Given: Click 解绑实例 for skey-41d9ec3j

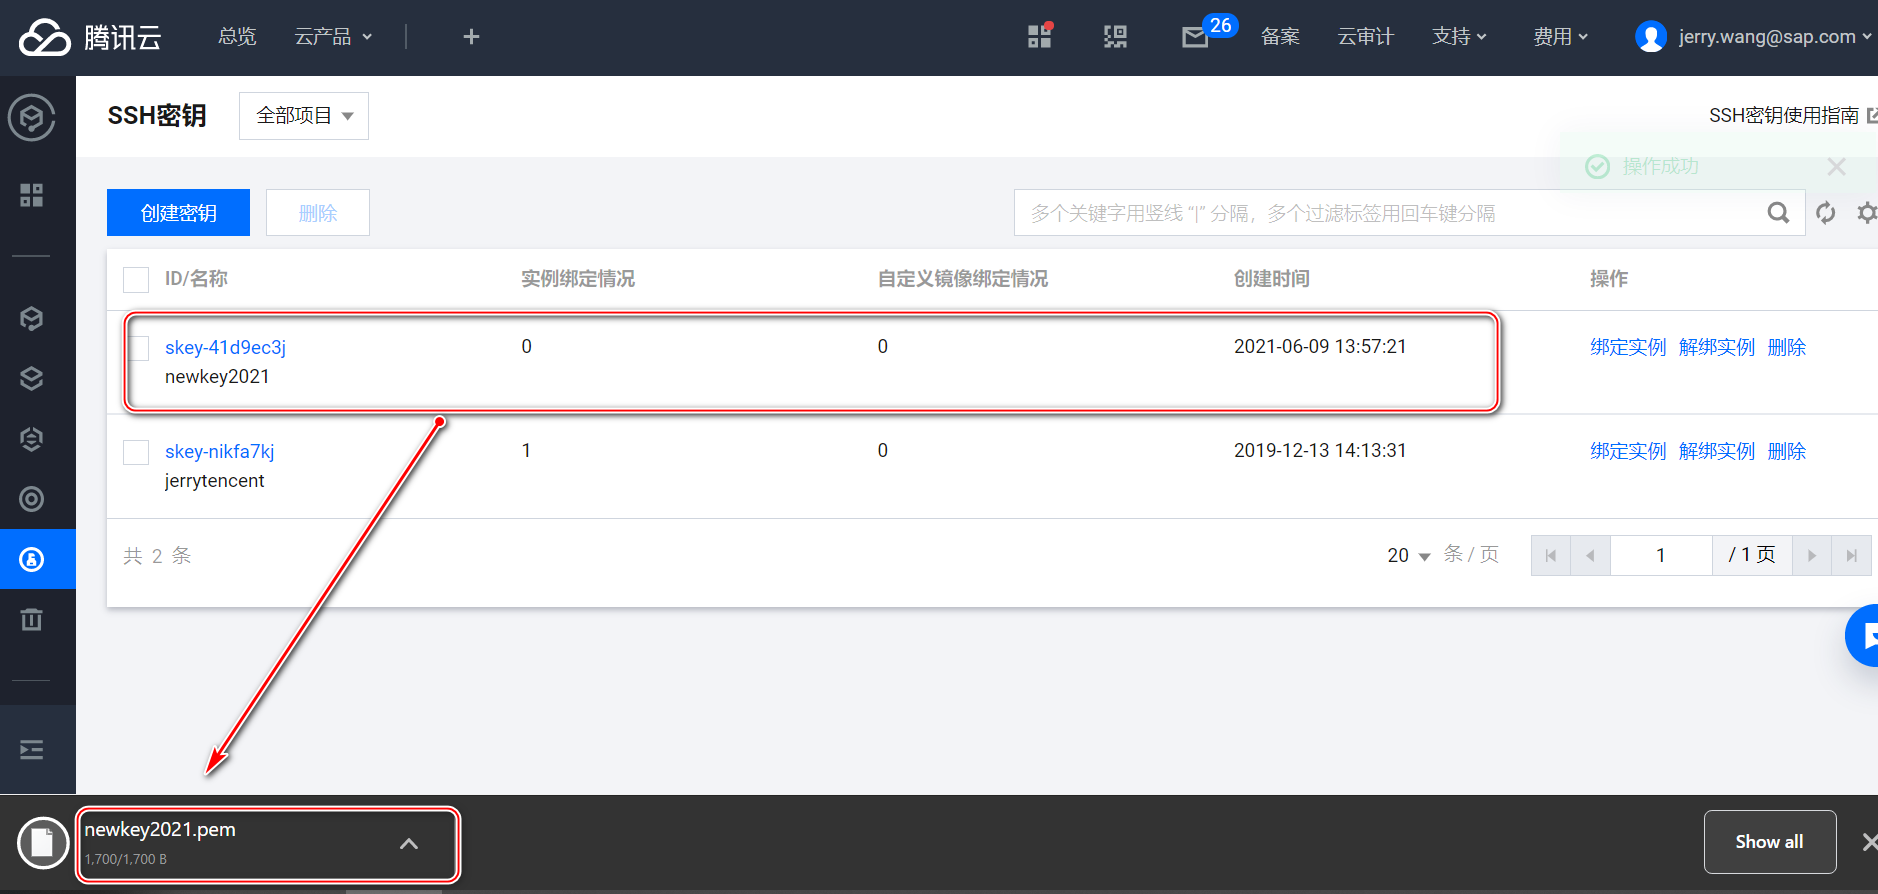Looking at the screenshot, I should coord(1717,347).
